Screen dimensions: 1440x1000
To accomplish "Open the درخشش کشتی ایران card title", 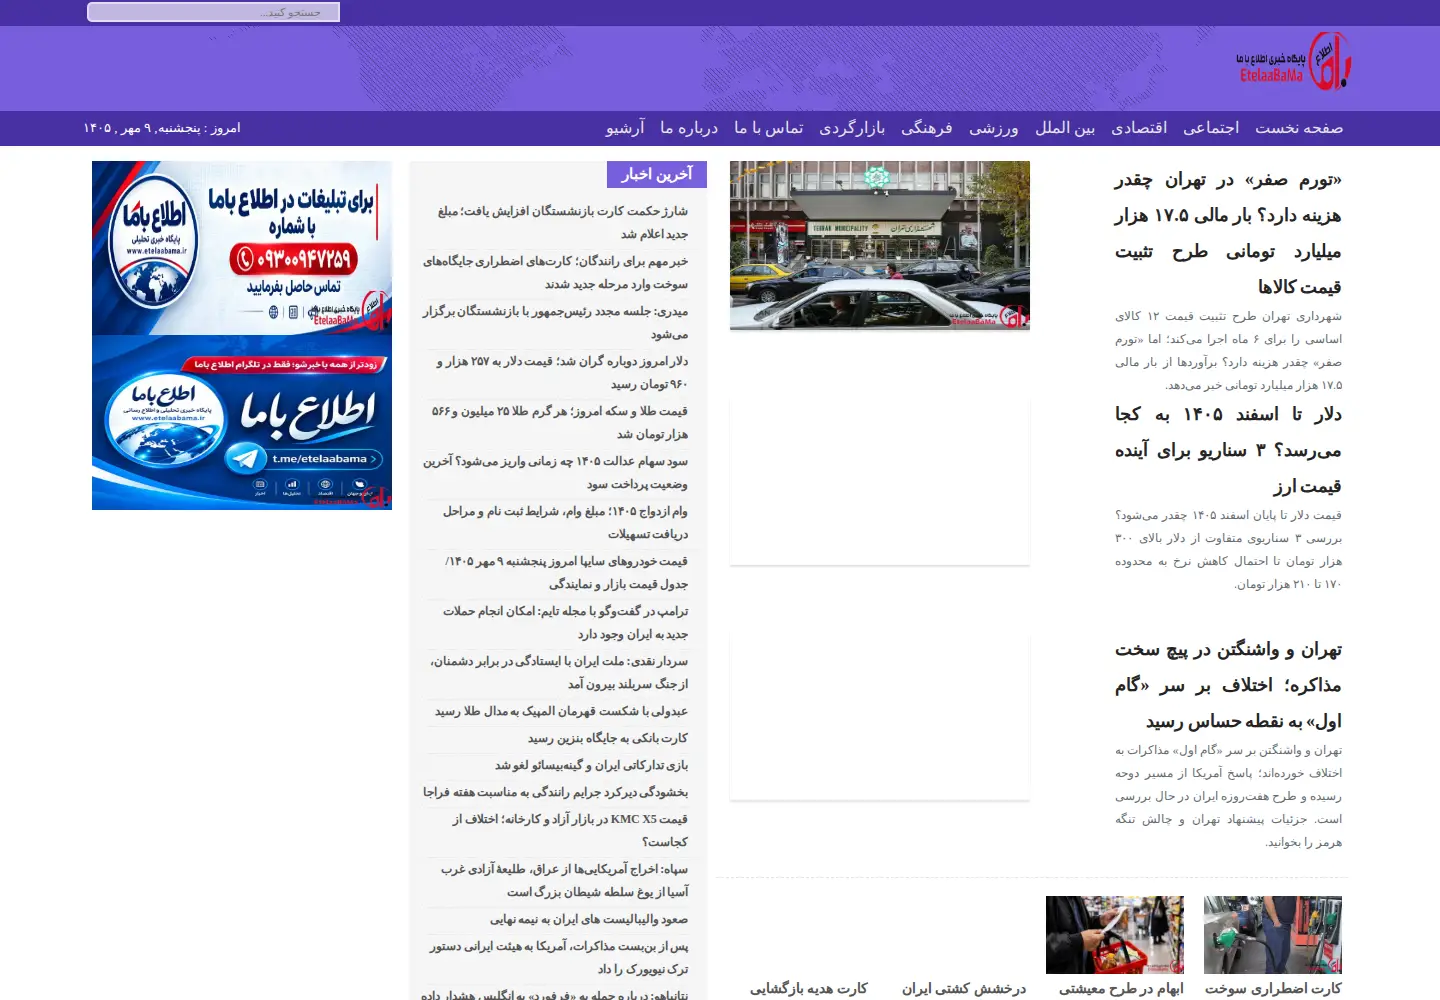I will pyautogui.click(x=964, y=988).
